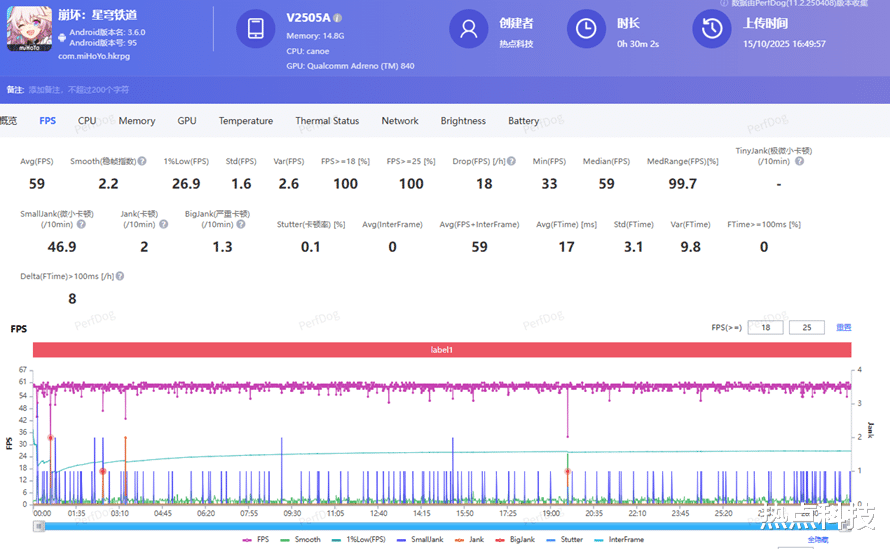Click the reset link beside FPS thresholds
This screenshot has width=890, height=549.
point(843,327)
